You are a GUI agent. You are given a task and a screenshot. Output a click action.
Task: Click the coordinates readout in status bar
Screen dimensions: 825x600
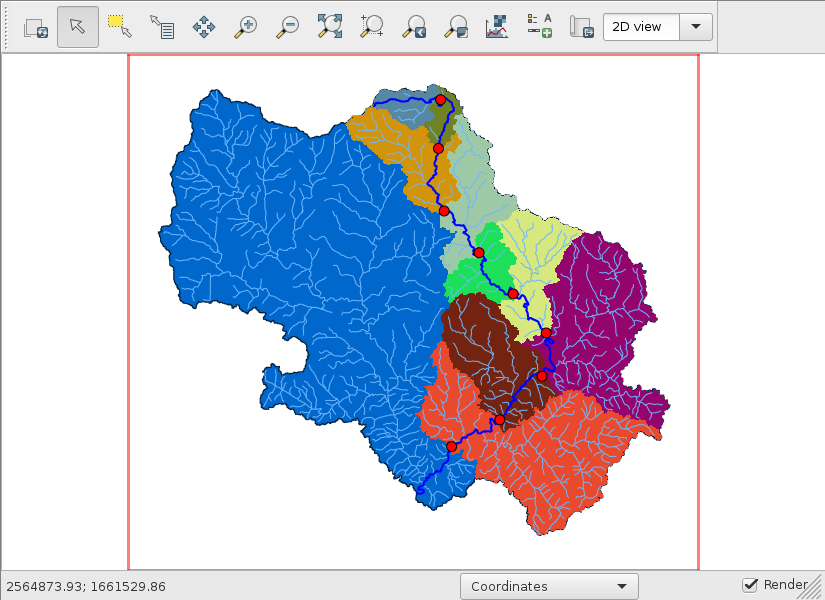click(x=86, y=587)
